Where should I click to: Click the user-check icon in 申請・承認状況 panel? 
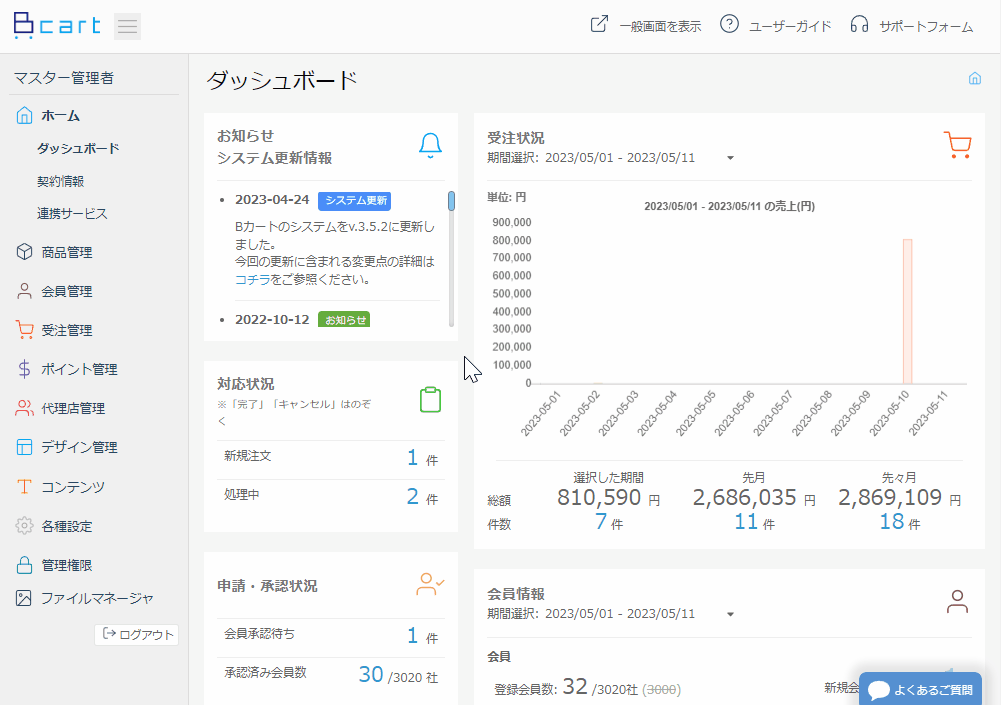[x=430, y=584]
